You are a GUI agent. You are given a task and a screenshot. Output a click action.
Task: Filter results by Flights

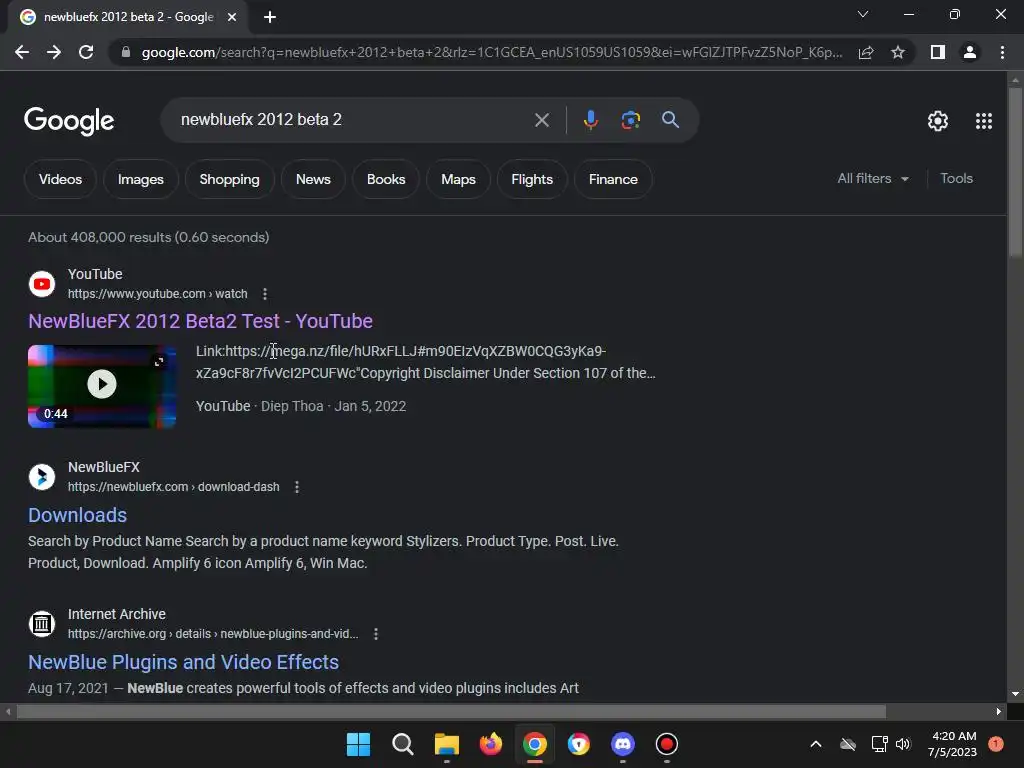[532, 179]
